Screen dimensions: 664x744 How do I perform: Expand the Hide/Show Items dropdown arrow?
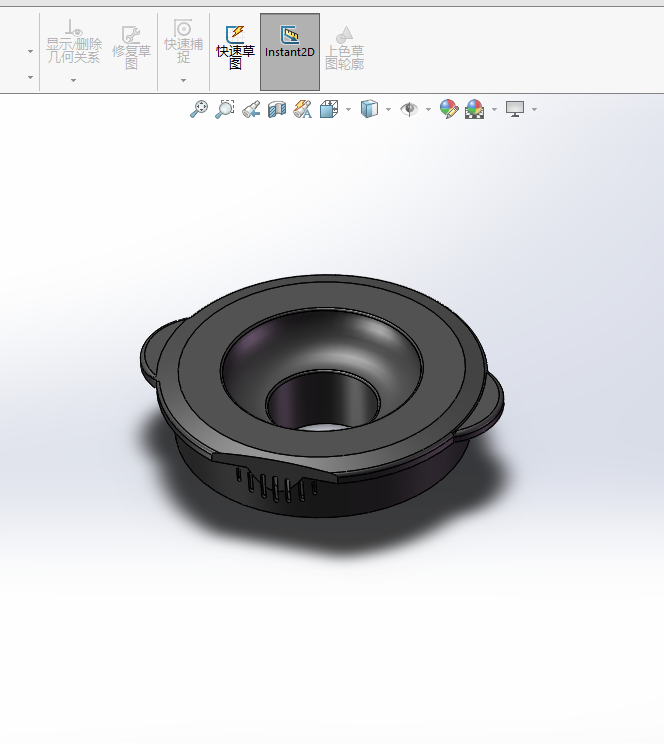click(x=428, y=110)
